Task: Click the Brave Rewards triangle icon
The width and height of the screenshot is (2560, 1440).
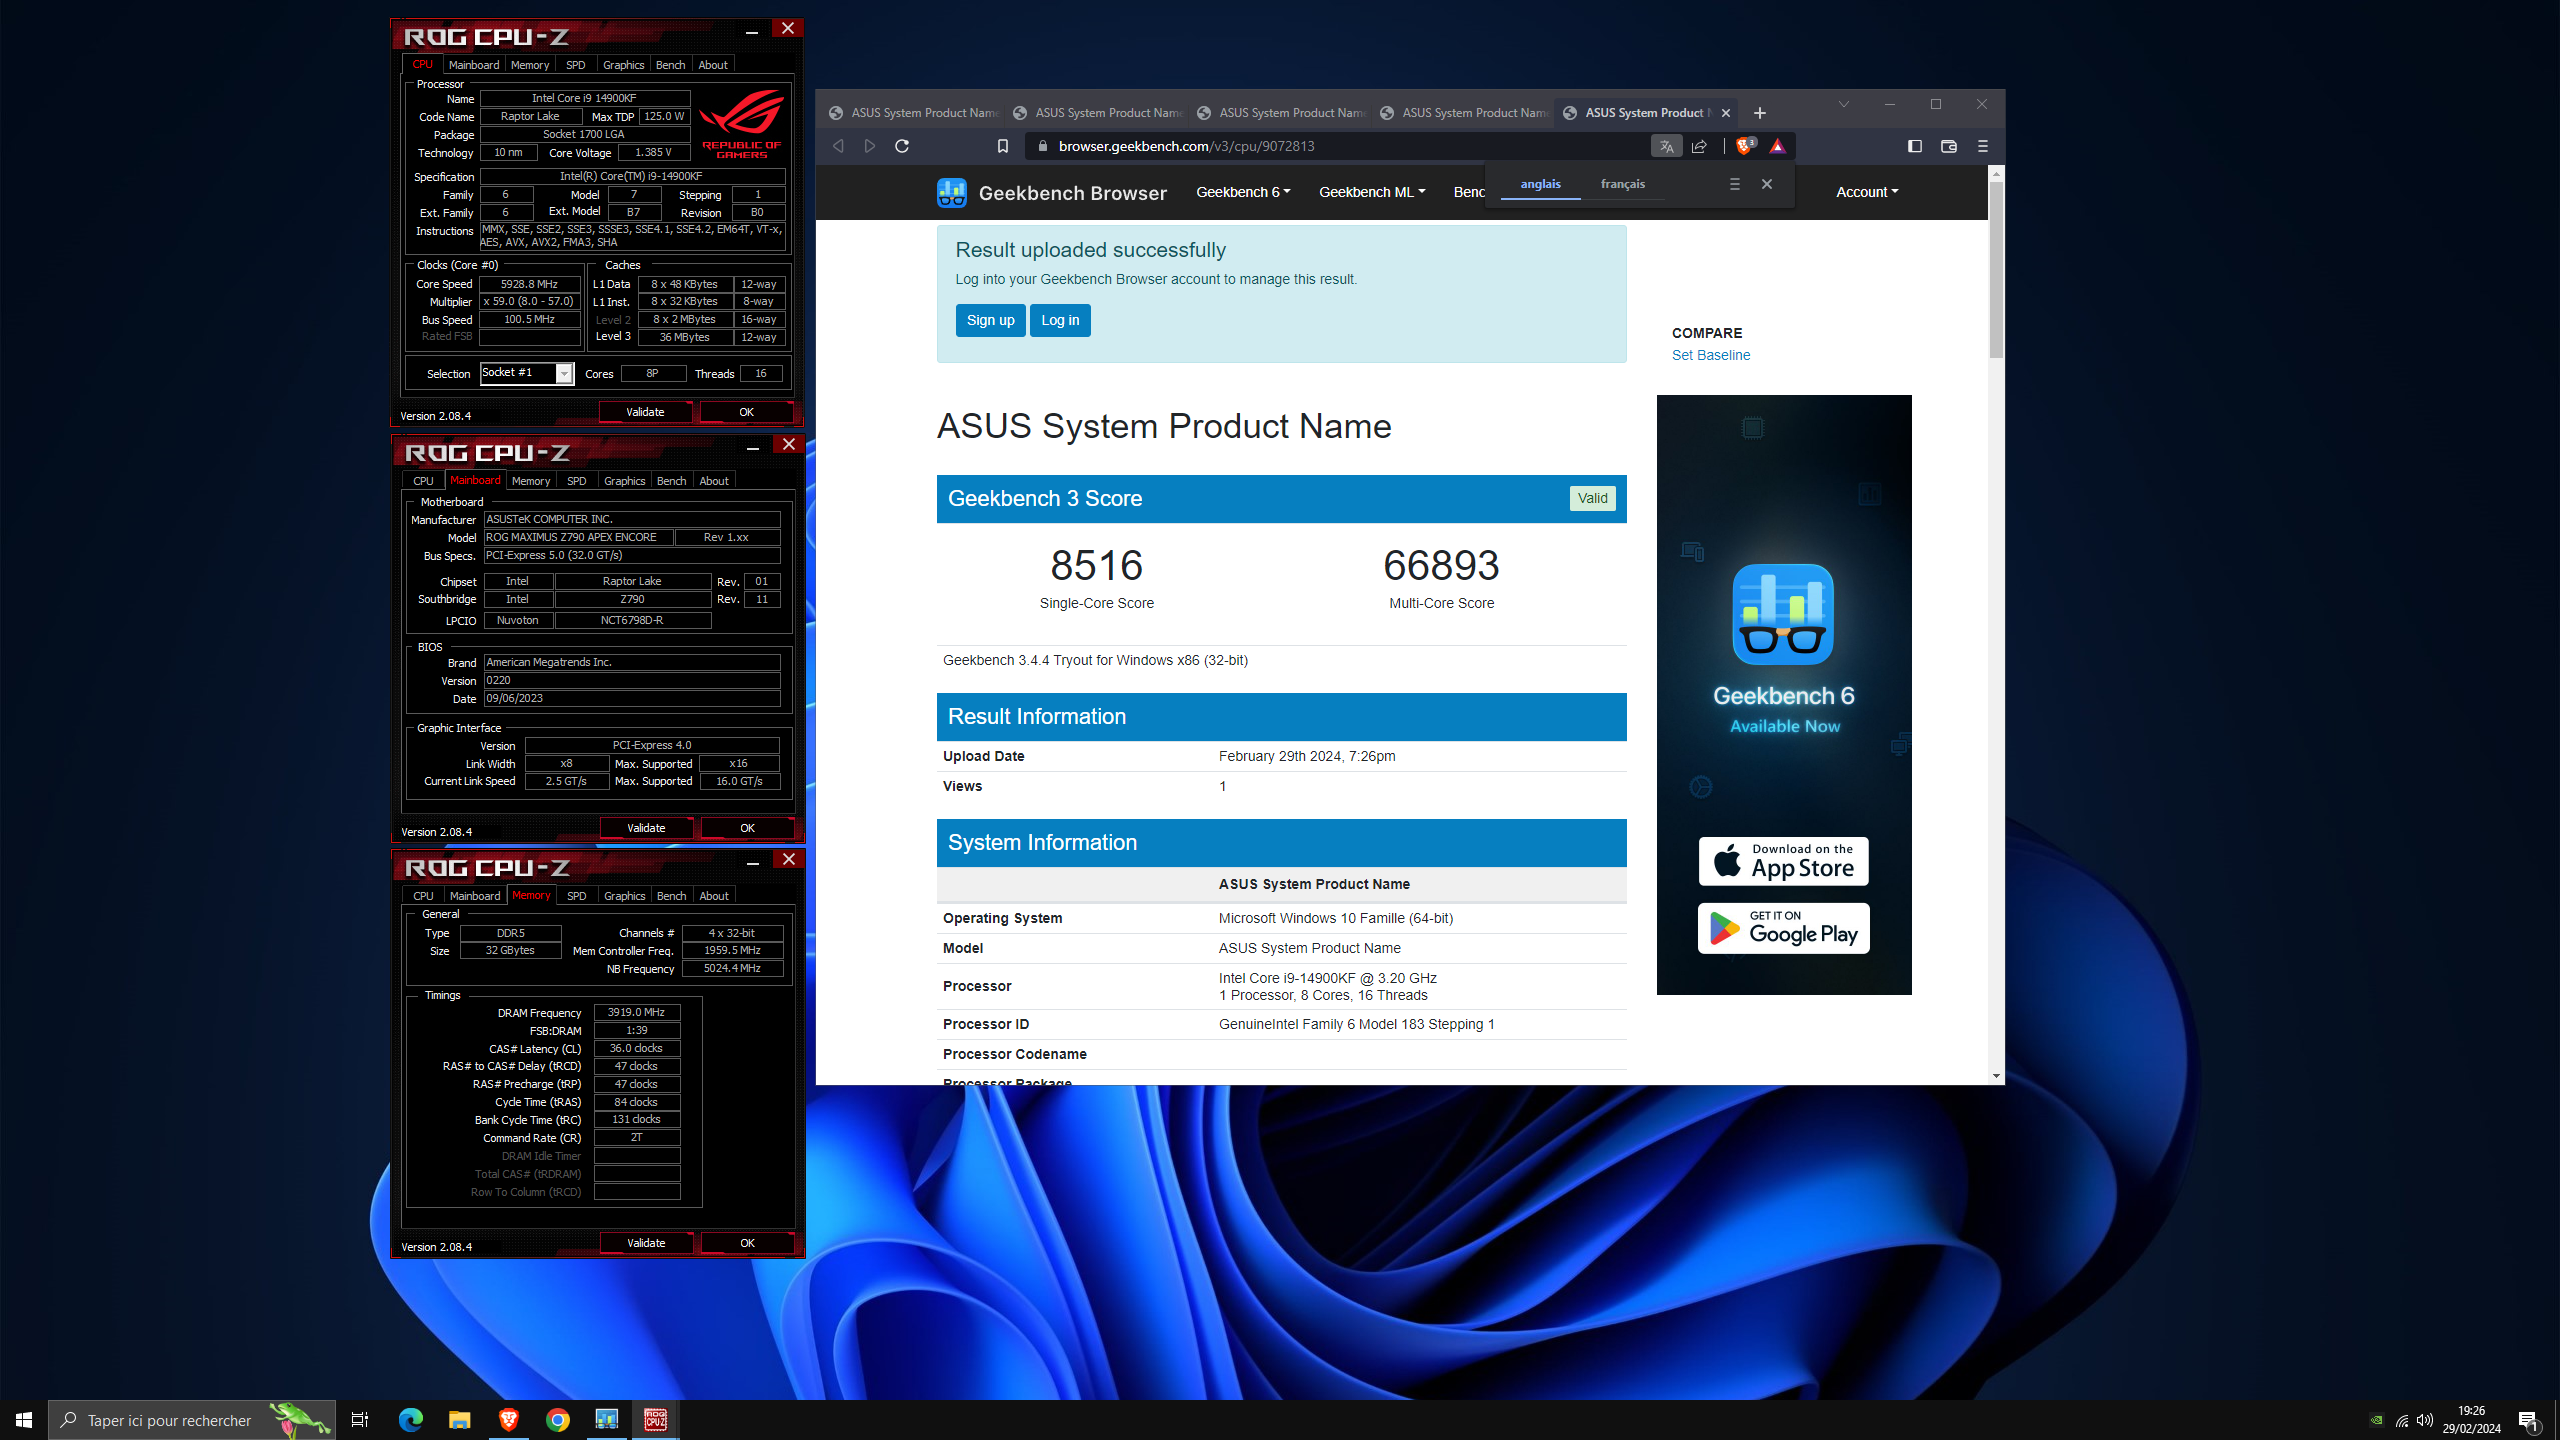Action: click(1777, 146)
